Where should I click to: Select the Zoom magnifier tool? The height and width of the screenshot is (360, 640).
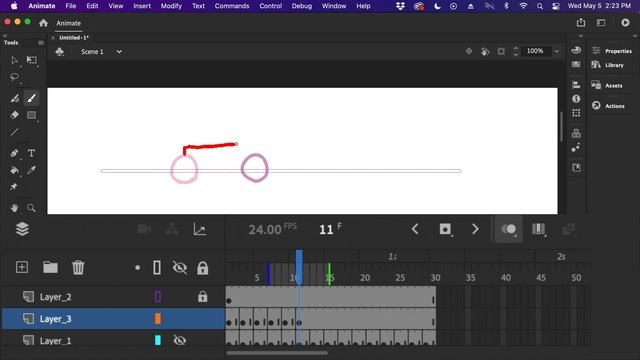(31, 208)
